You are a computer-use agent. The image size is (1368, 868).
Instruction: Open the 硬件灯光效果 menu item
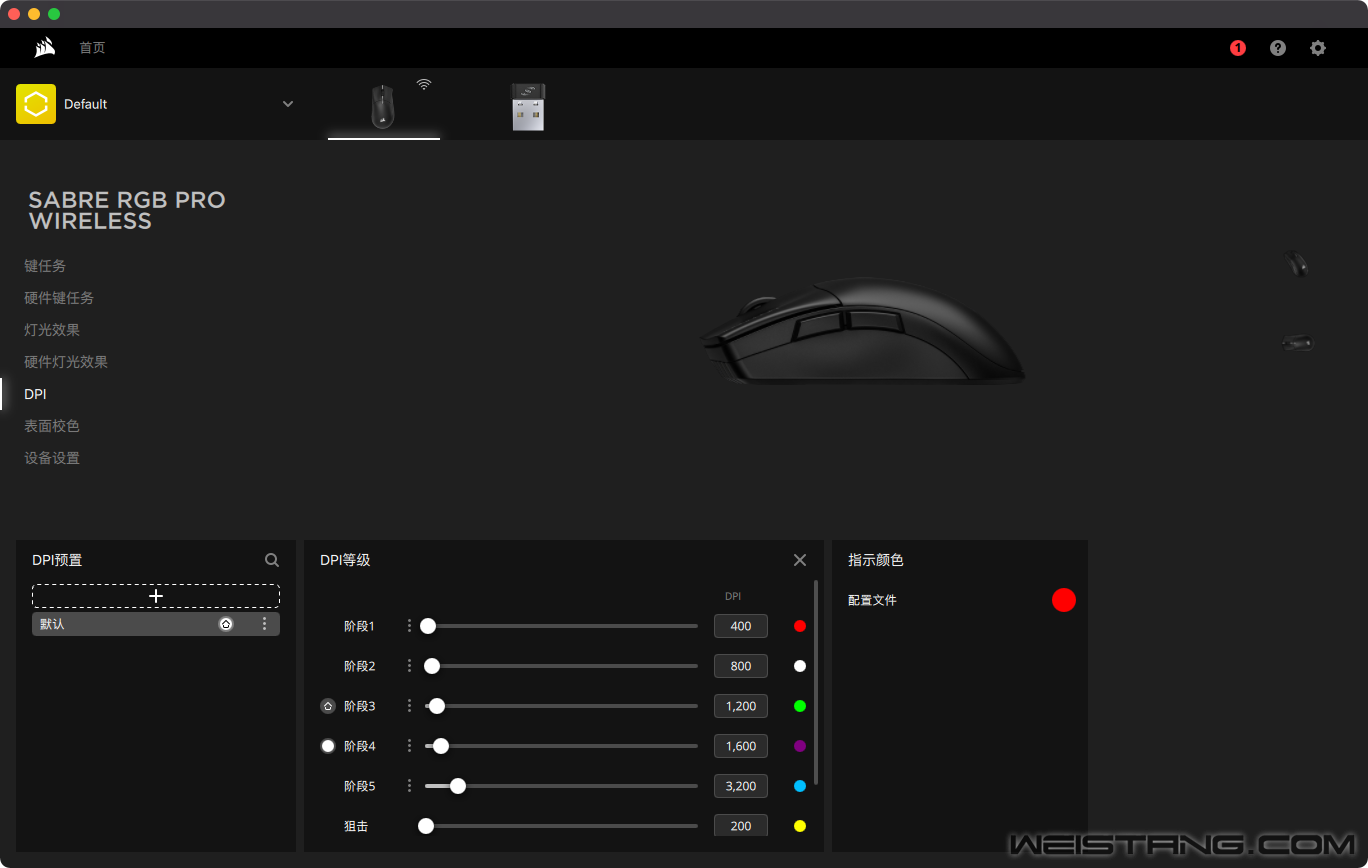point(66,362)
